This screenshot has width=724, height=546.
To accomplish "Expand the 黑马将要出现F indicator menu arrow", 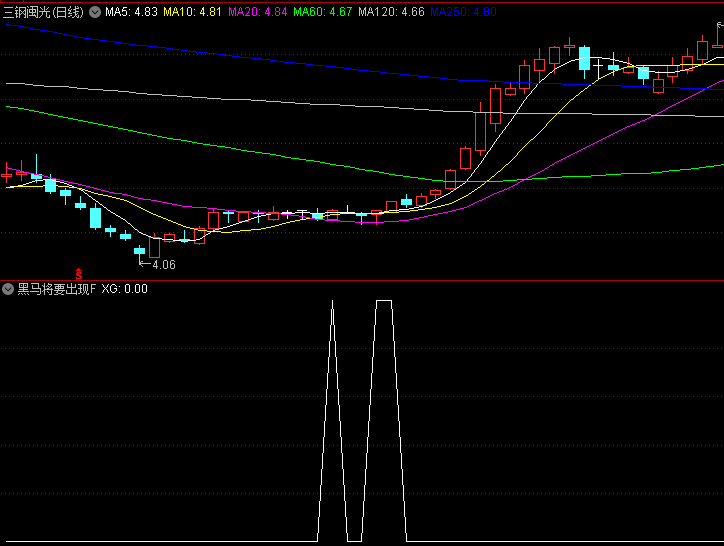I will 9,289.
